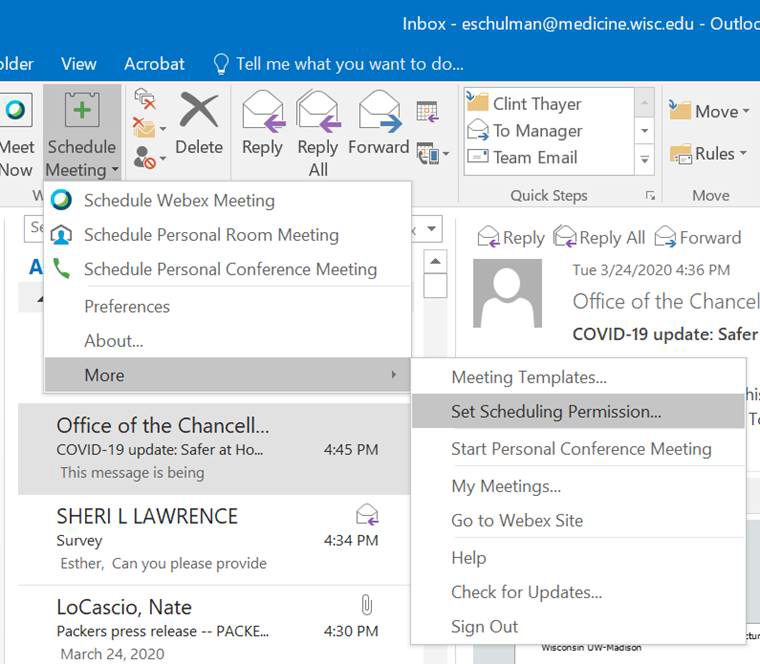
Task: Click the Meet Now Webex icon
Action: pyautogui.click(x=16, y=112)
